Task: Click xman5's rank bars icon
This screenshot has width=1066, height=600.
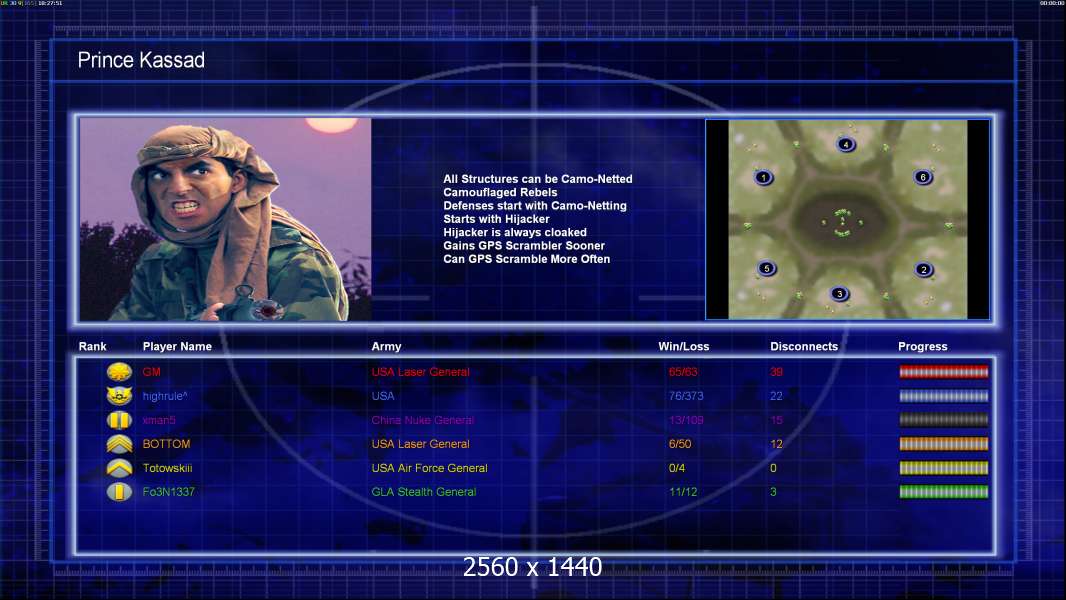Action: pos(120,420)
